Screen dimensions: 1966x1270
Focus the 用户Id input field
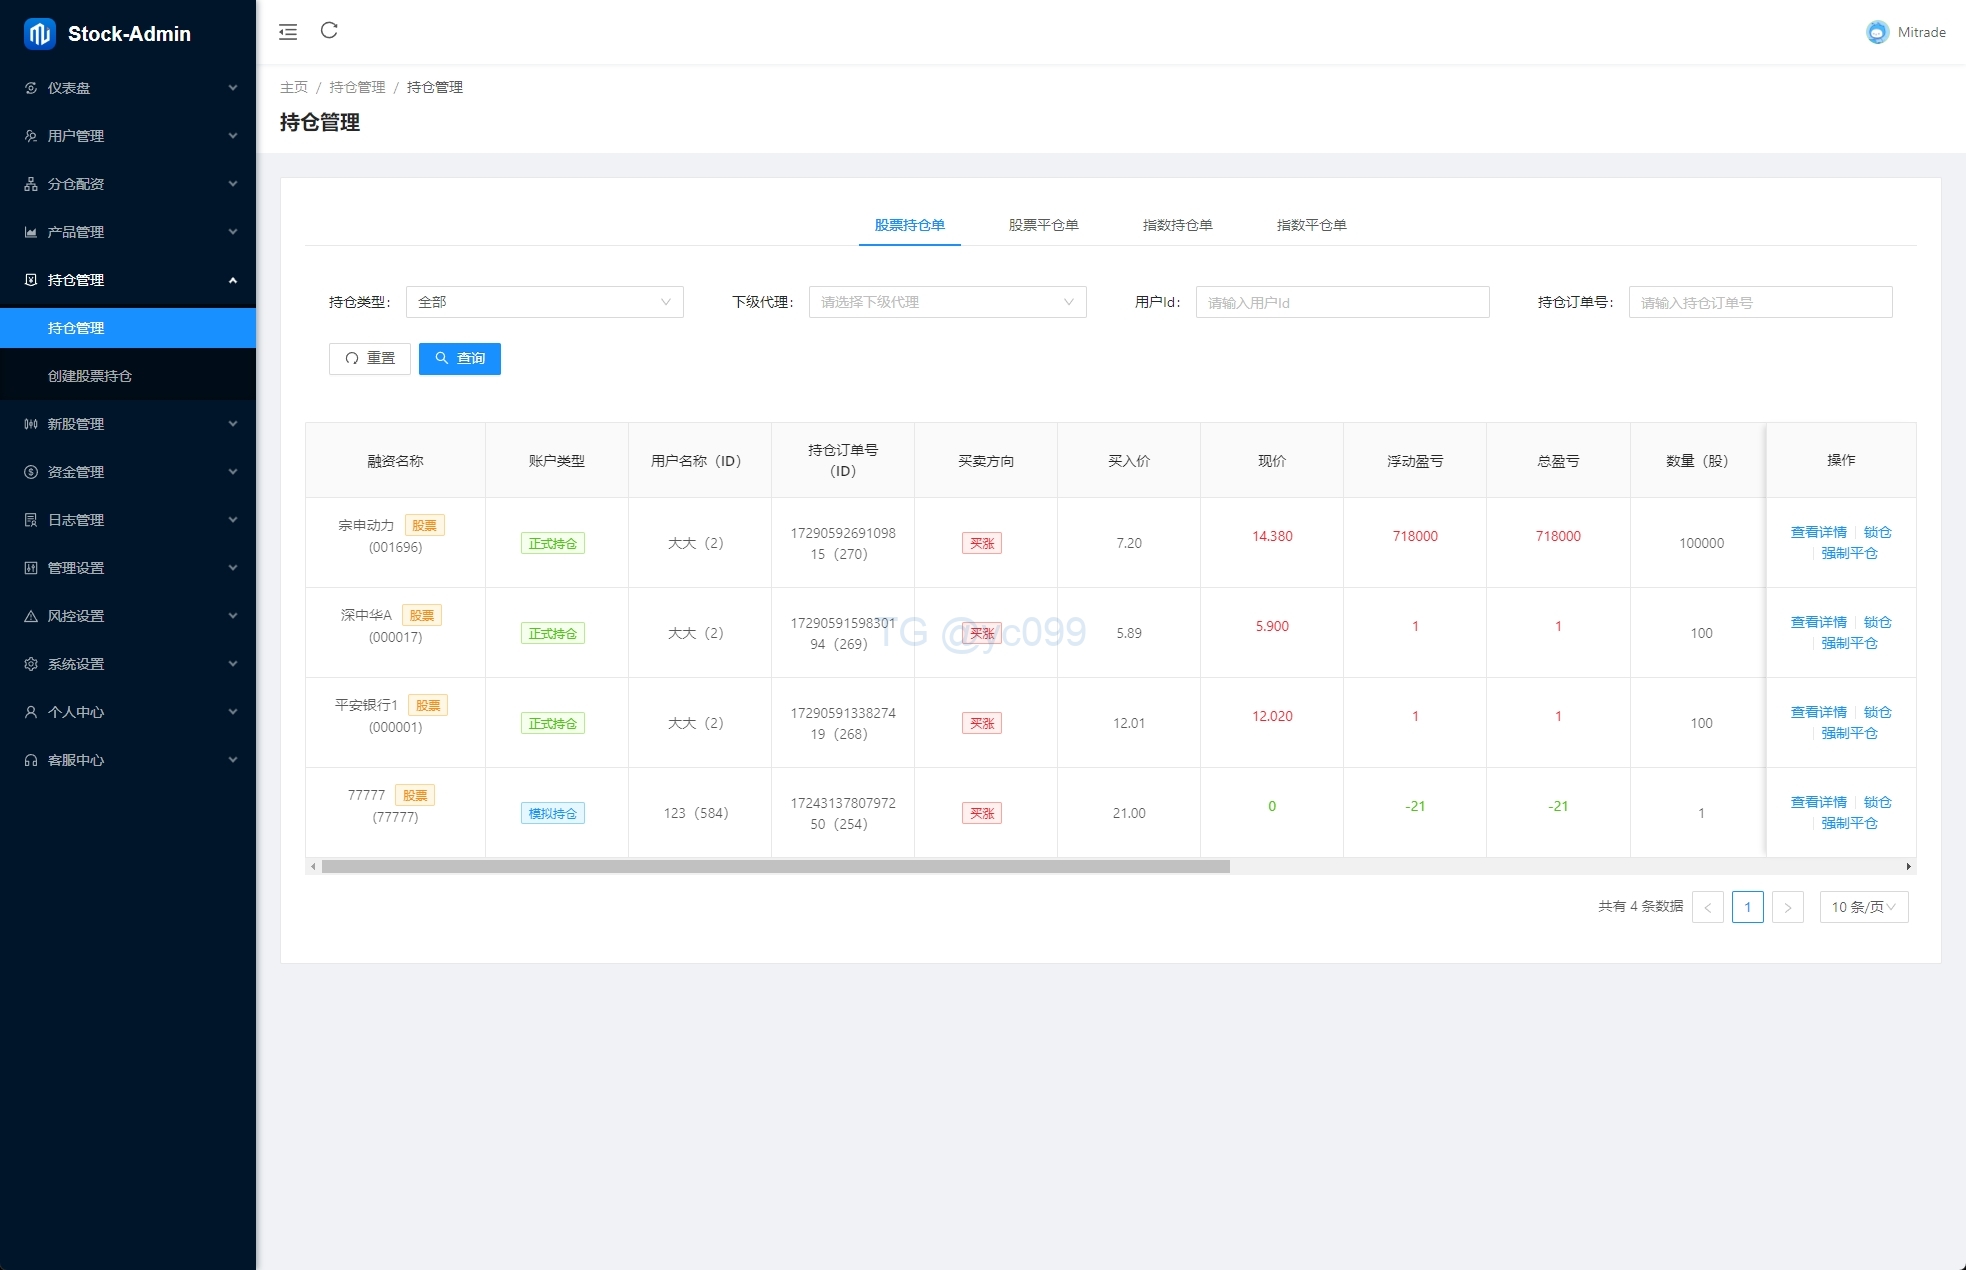(x=1342, y=302)
